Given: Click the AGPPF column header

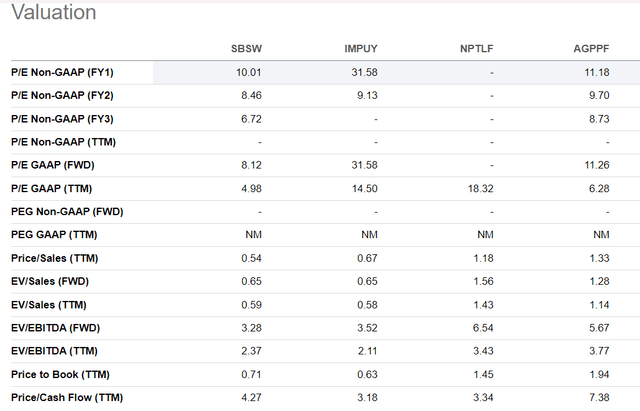Looking at the screenshot, I should point(591,49).
